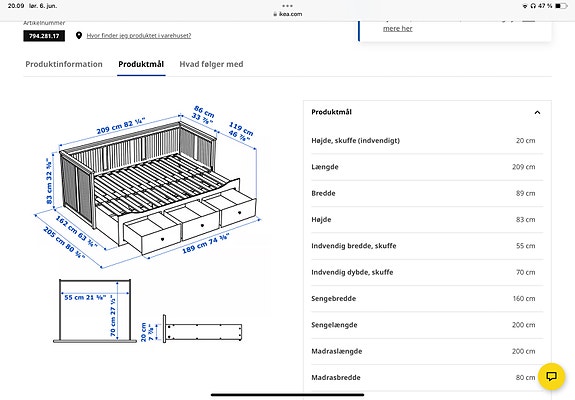Tap the ikea.com address bar
Screen dimensions: 575x400
[288, 14]
